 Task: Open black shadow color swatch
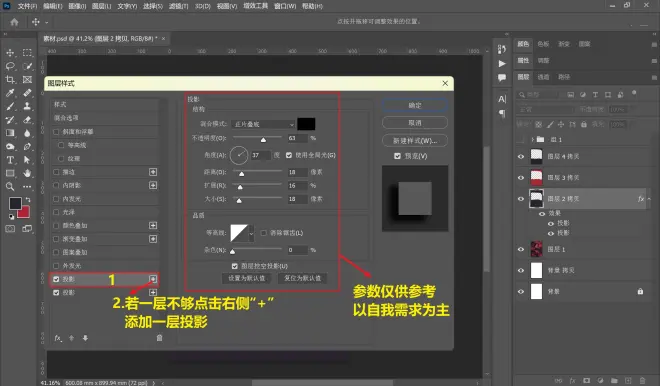[306, 124]
